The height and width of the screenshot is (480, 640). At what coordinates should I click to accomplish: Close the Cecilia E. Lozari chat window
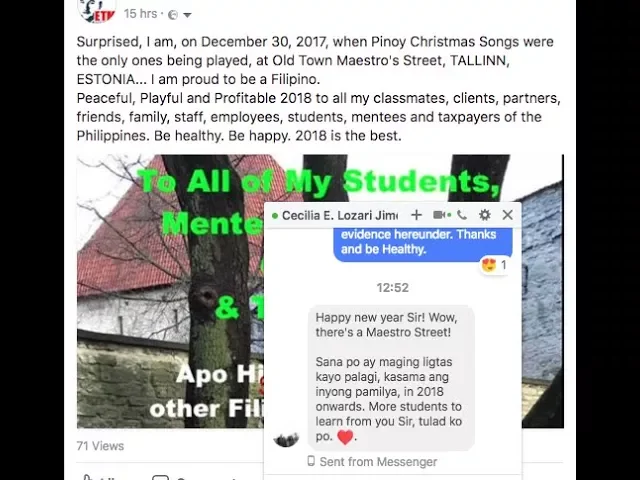click(507, 215)
